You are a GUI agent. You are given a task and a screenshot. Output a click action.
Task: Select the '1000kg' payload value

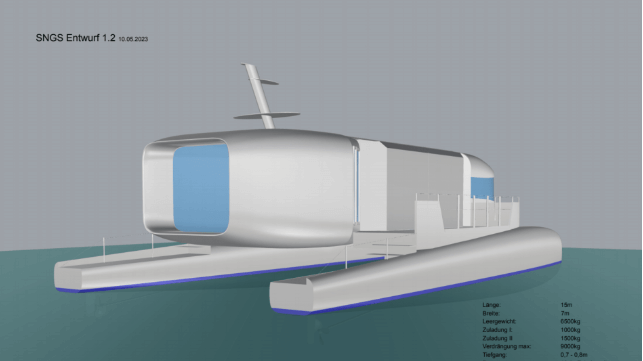point(570,330)
